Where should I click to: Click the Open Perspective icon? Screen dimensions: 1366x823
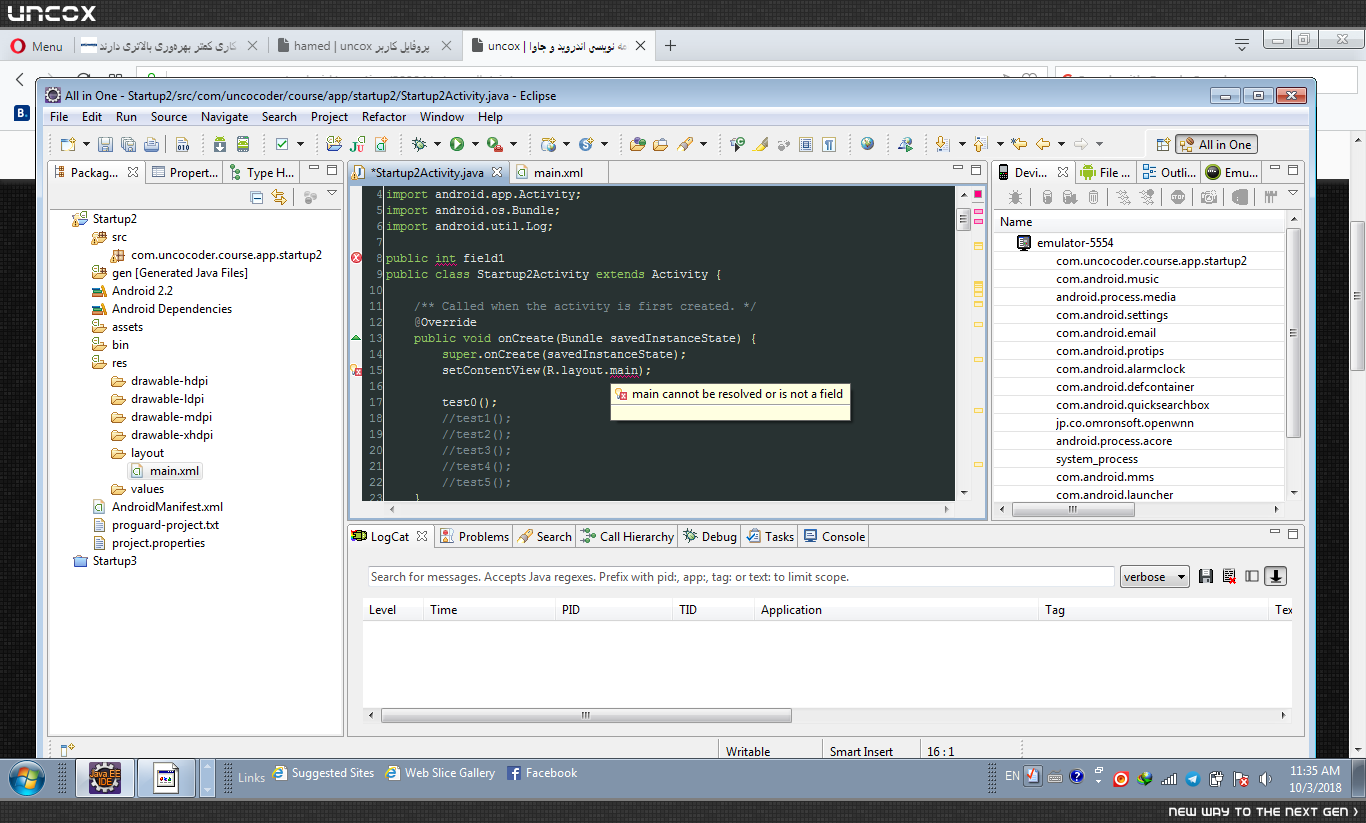1162,144
